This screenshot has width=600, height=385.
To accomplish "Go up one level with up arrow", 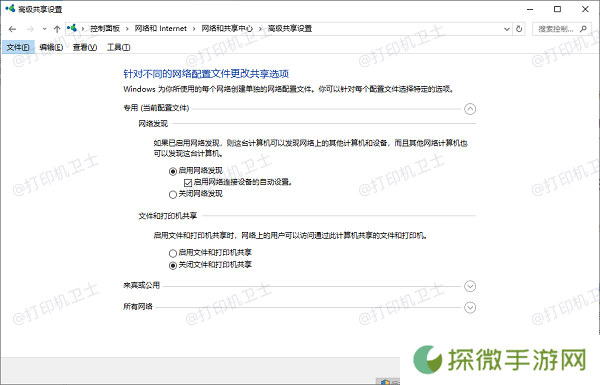I will [57, 29].
